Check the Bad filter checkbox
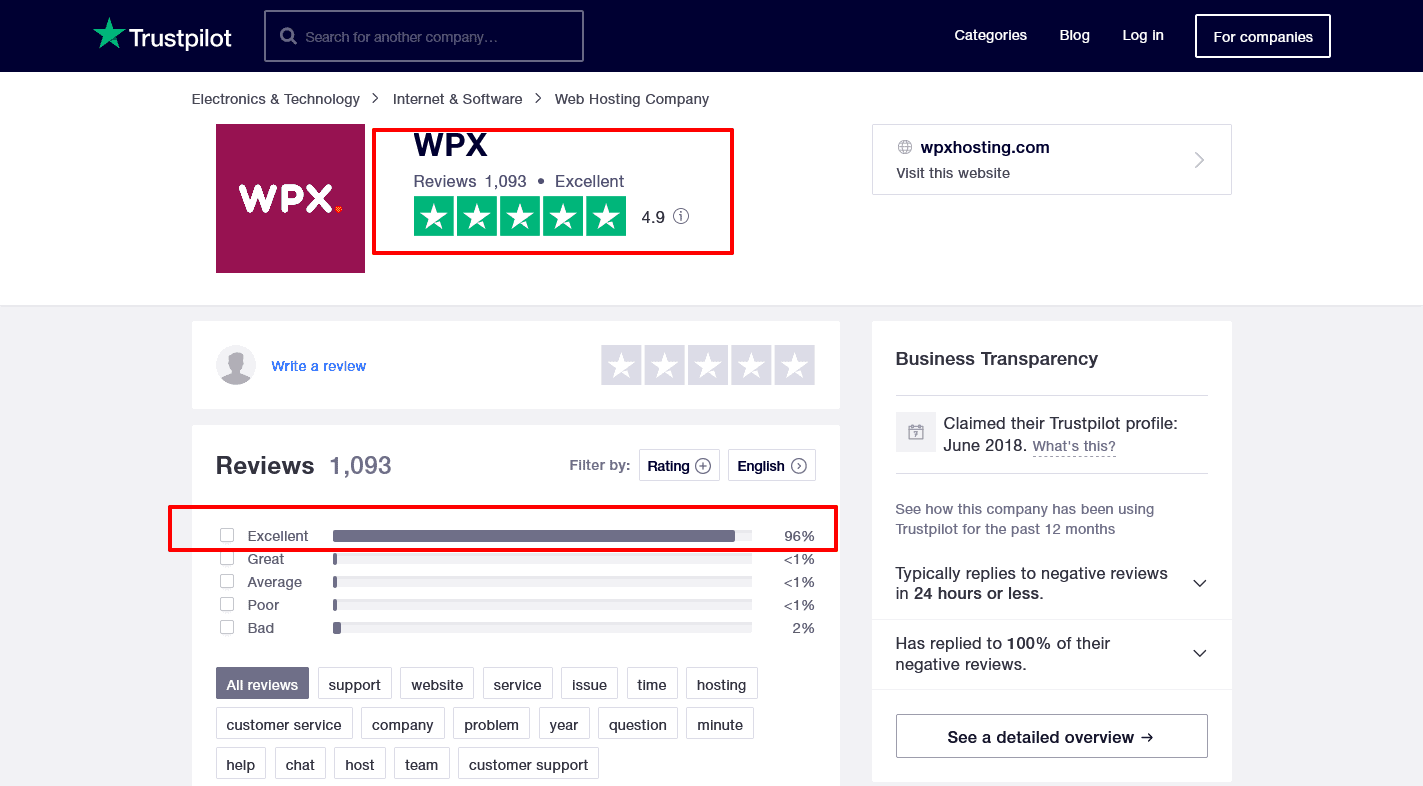The height and width of the screenshot is (786, 1423). tap(227, 628)
